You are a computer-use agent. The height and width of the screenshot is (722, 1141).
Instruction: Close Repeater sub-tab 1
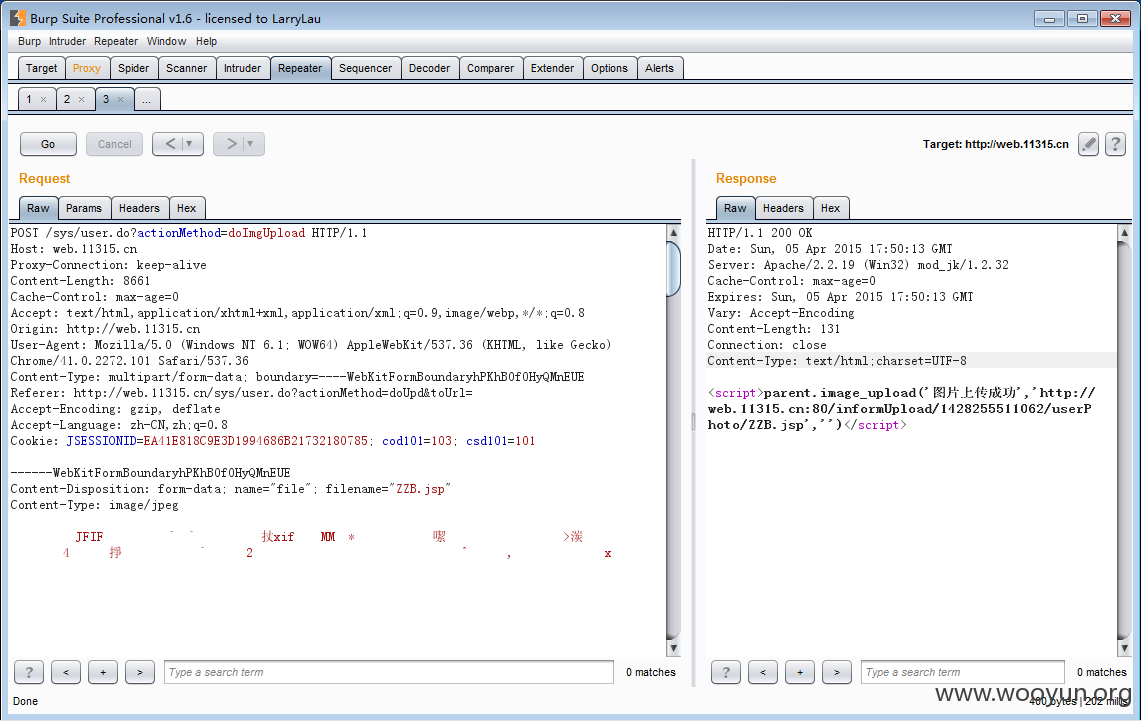(44, 100)
